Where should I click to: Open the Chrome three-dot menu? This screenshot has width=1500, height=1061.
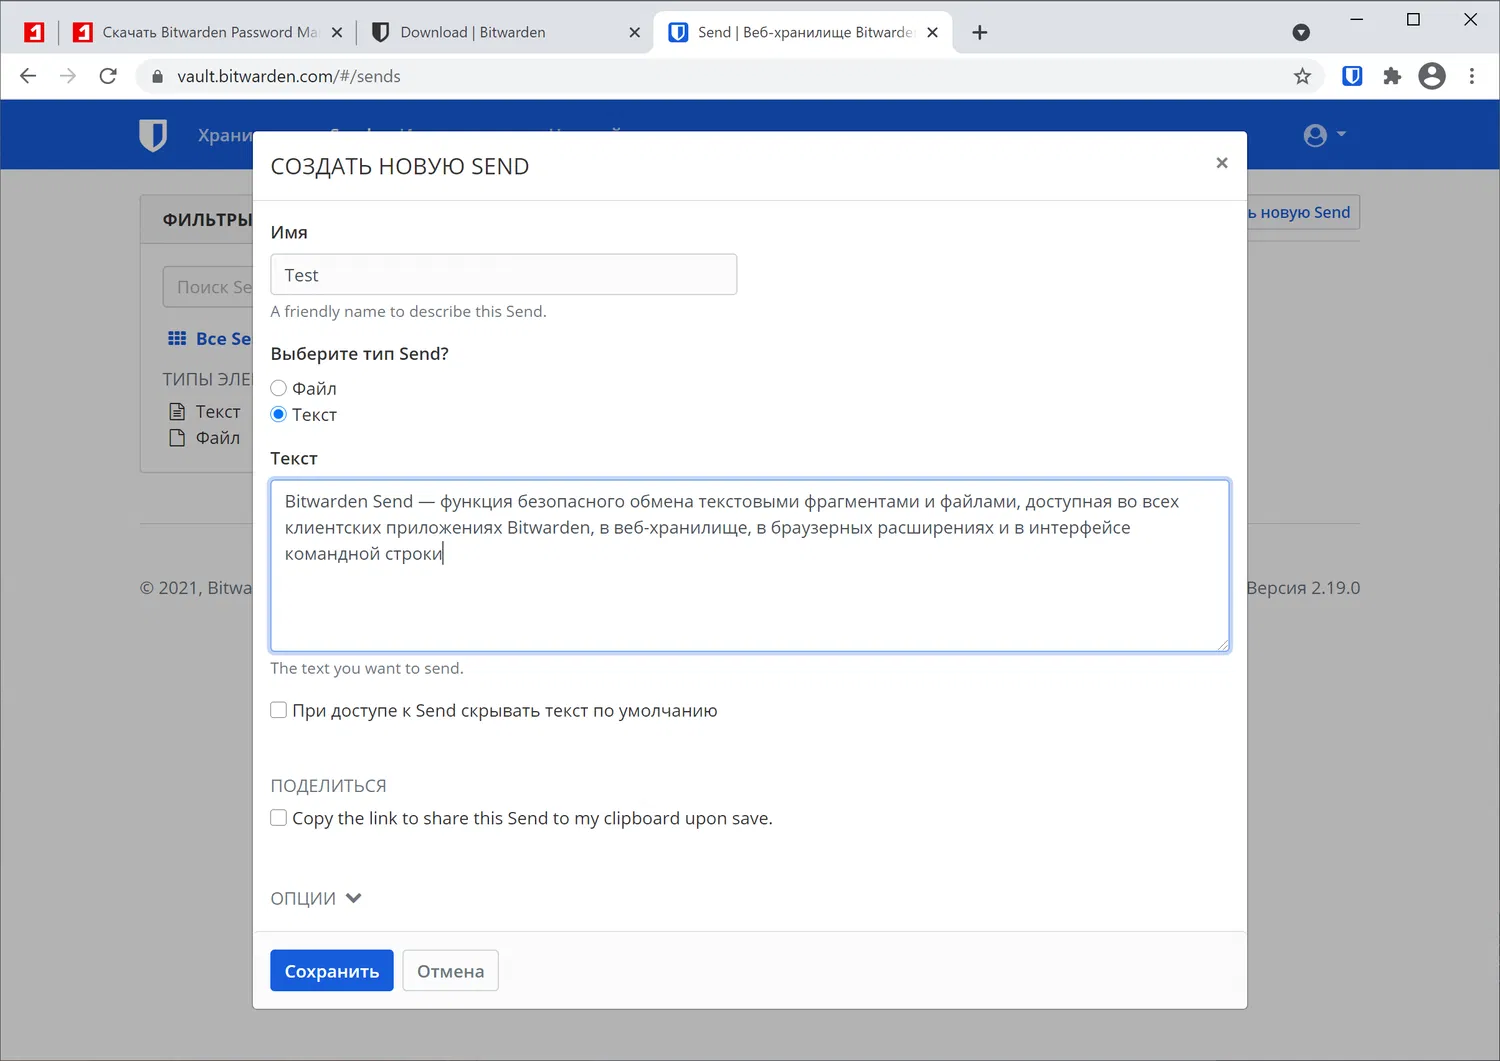(1471, 76)
